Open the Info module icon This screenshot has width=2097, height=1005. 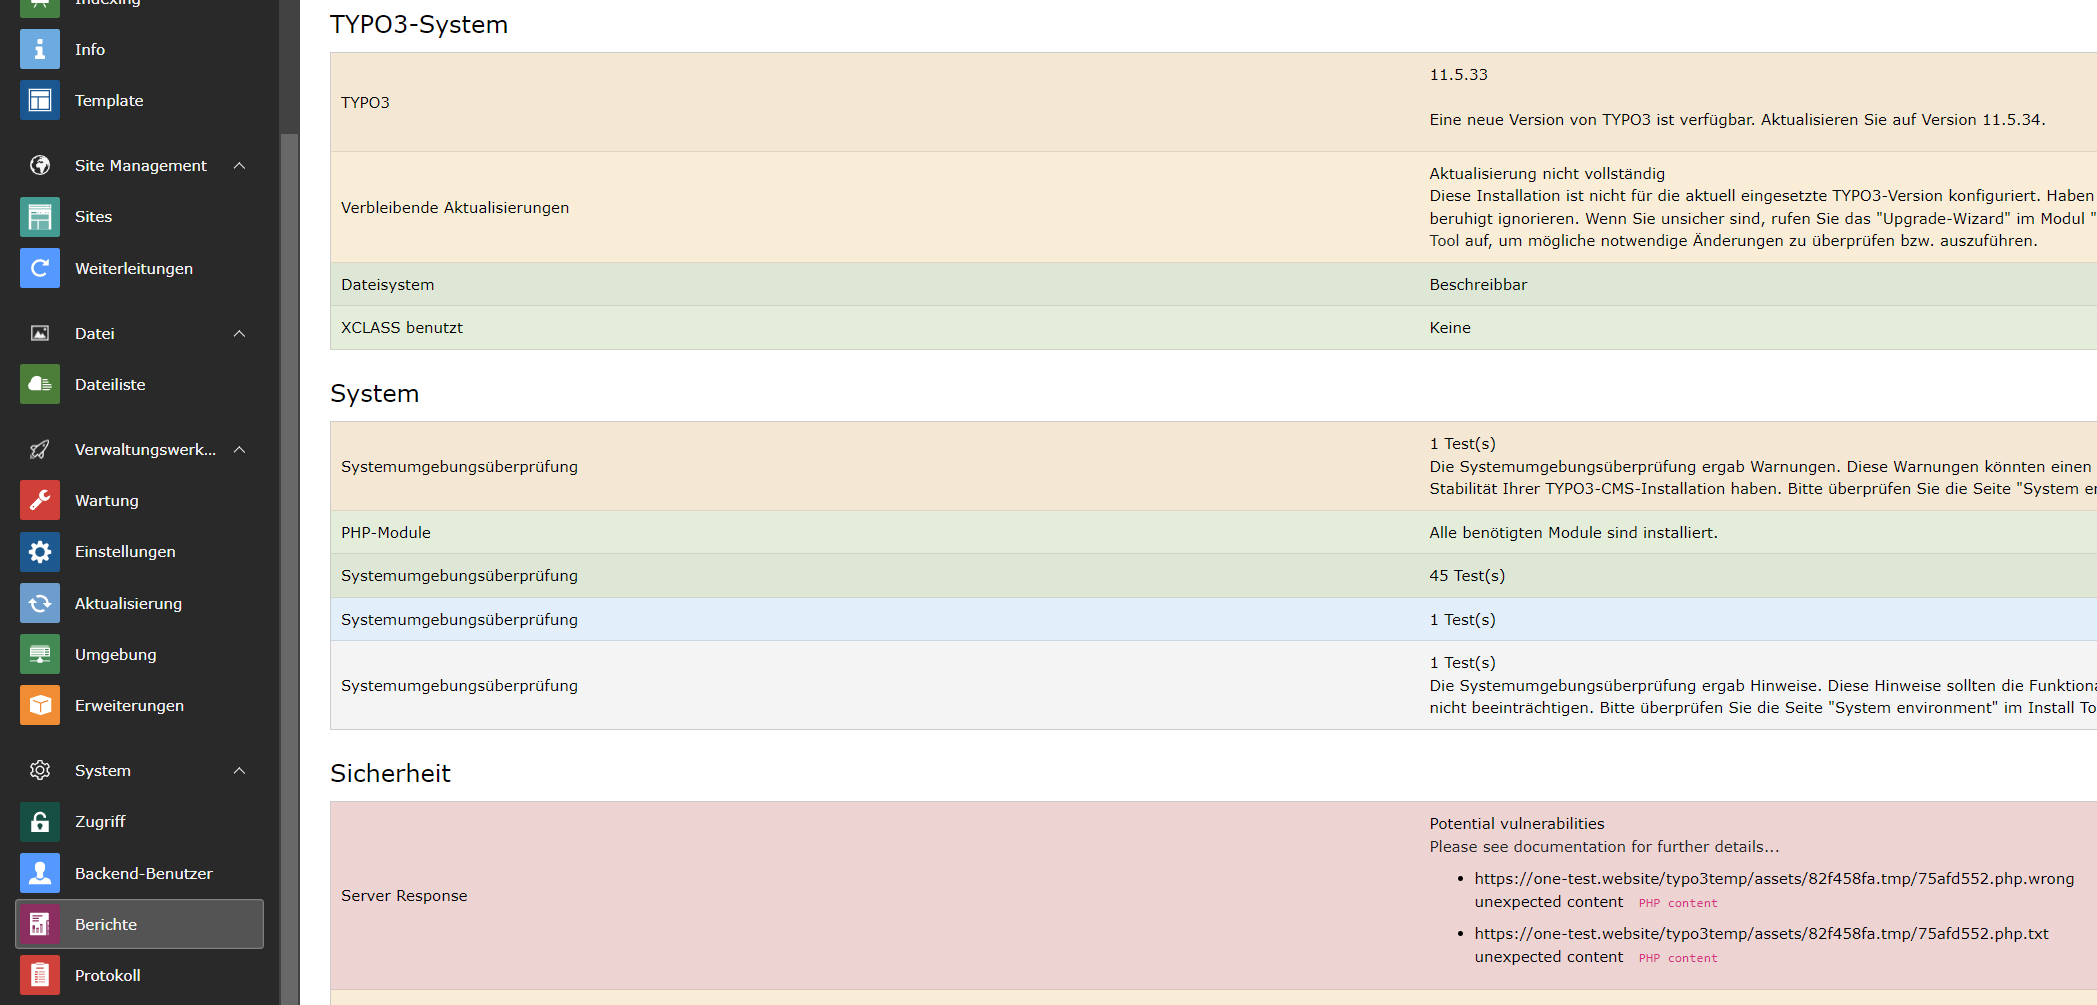[x=40, y=49]
